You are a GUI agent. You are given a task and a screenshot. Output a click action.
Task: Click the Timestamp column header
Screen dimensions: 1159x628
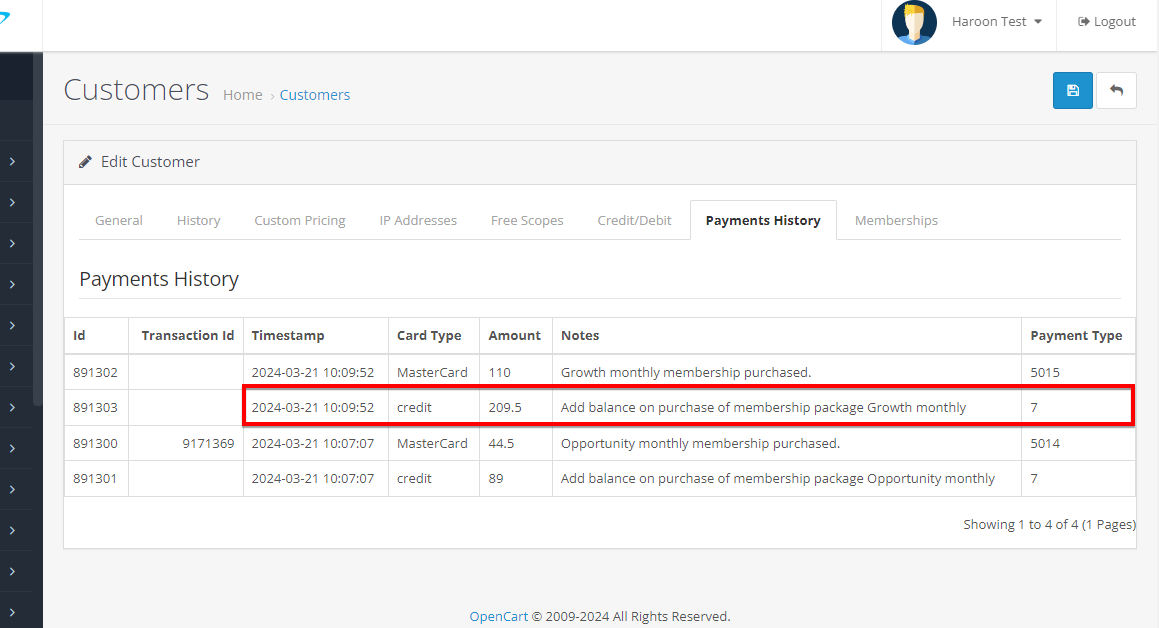(288, 336)
